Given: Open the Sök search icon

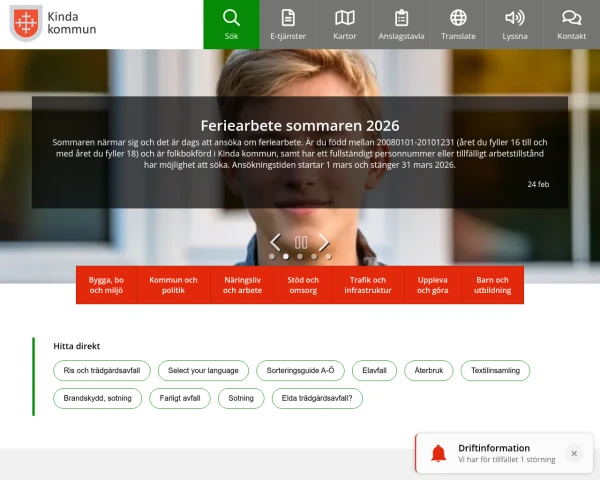Looking at the screenshot, I should pos(231,19).
